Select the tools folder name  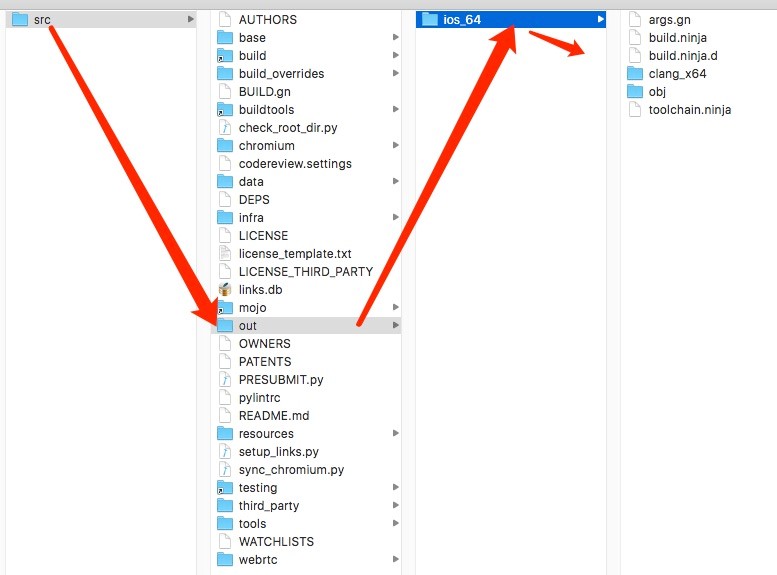(253, 523)
